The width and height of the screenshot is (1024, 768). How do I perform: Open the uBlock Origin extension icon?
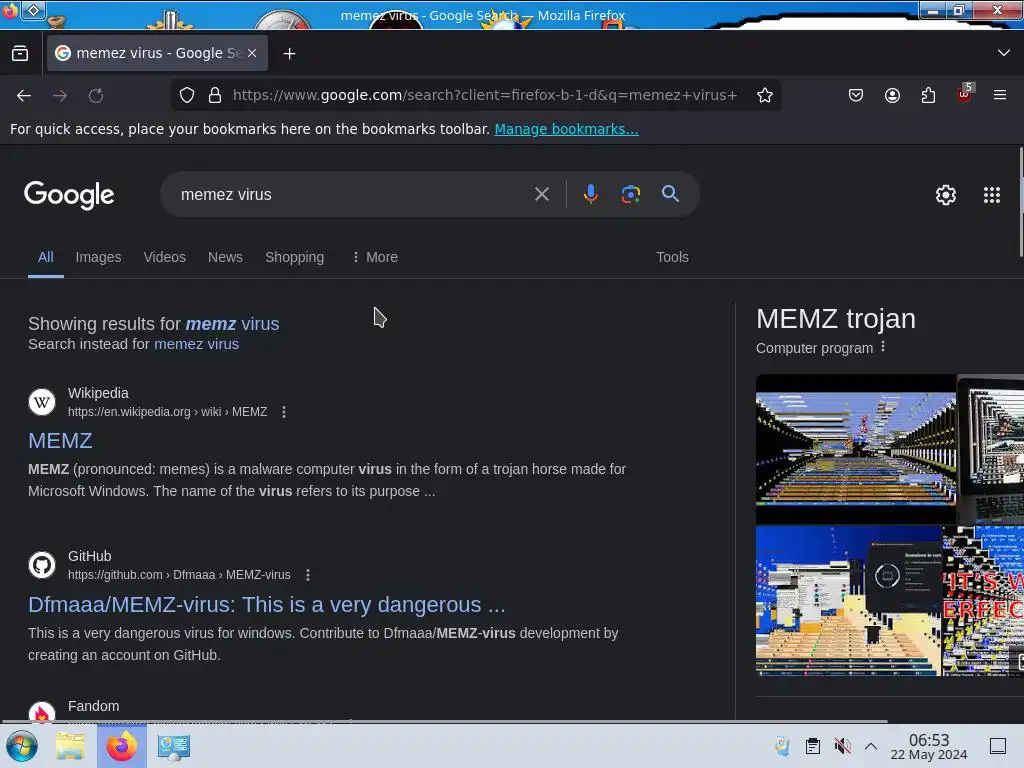tap(965, 94)
